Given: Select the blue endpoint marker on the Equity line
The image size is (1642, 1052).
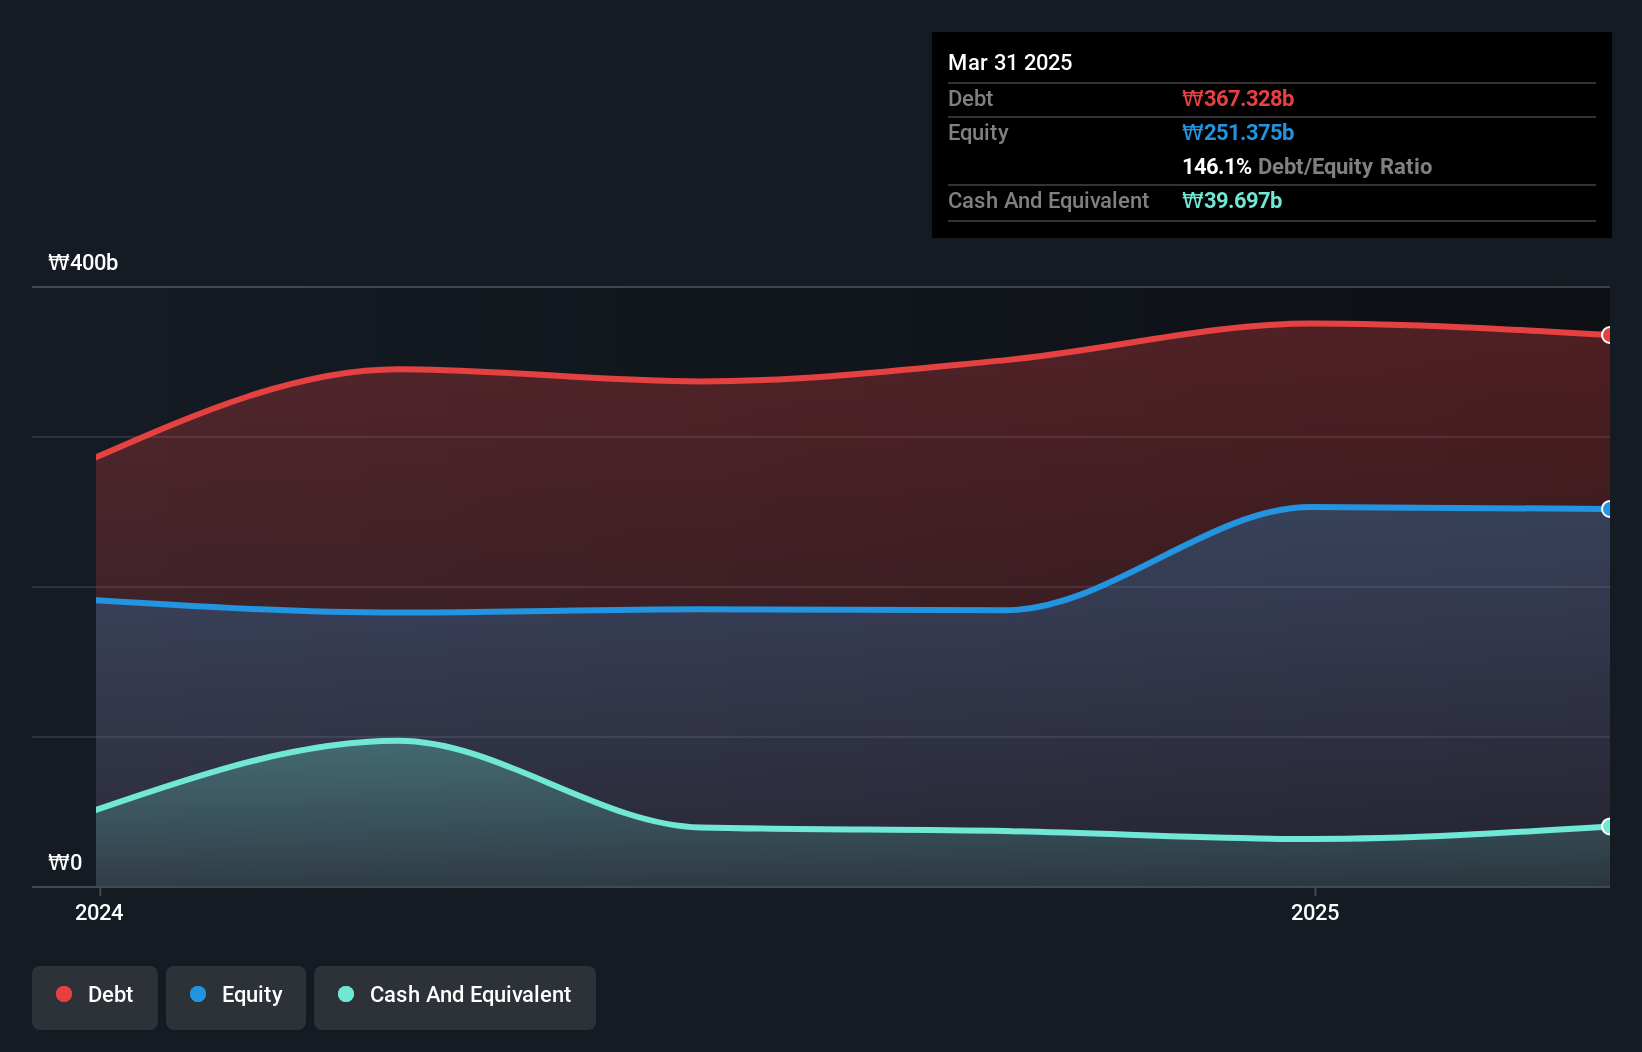Looking at the screenshot, I should (1607, 510).
